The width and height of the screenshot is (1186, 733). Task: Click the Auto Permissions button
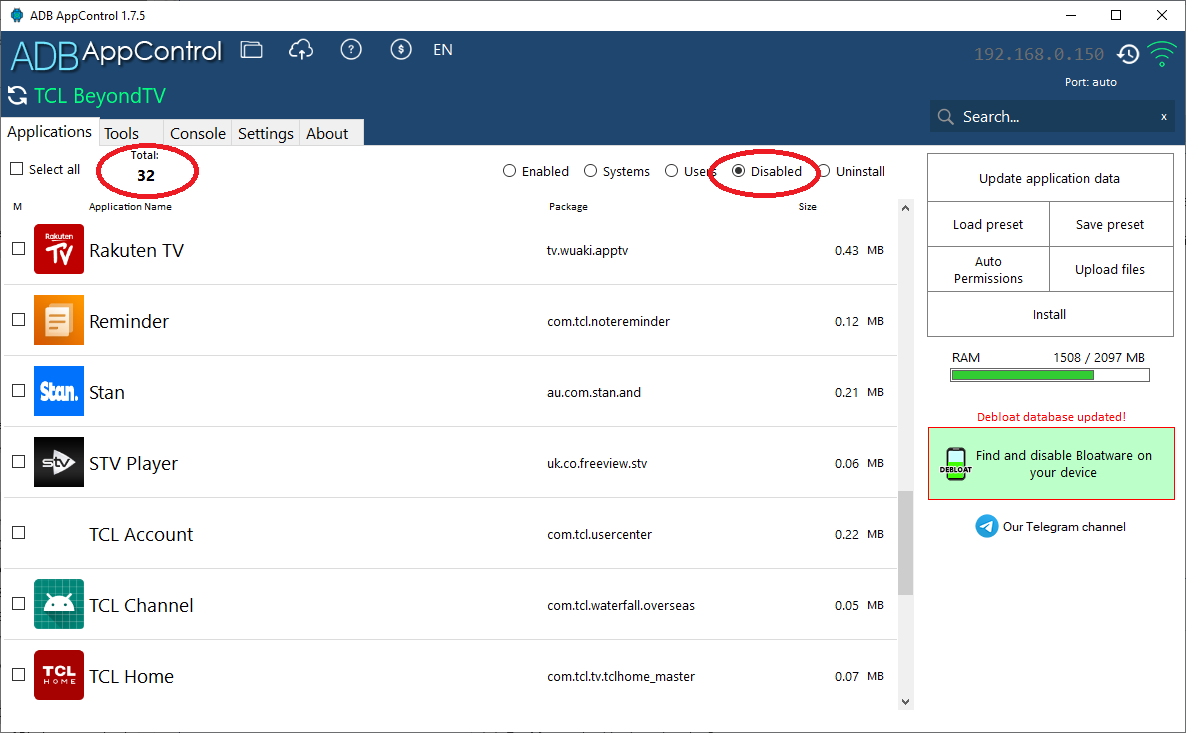[988, 269]
